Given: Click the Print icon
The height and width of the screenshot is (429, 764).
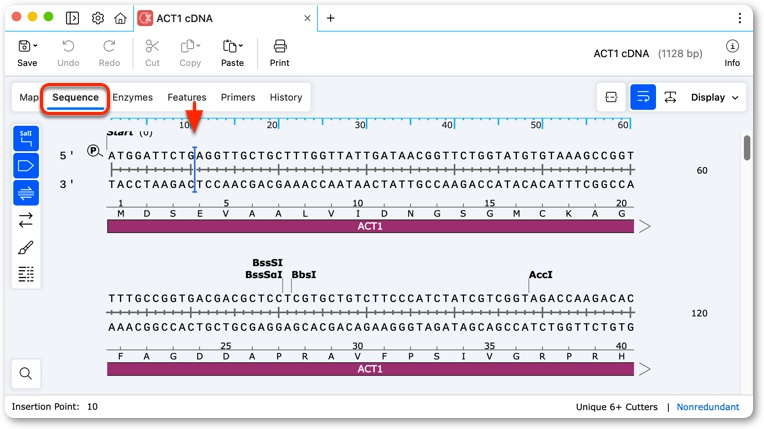Looking at the screenshot, I should click(280, 46).
